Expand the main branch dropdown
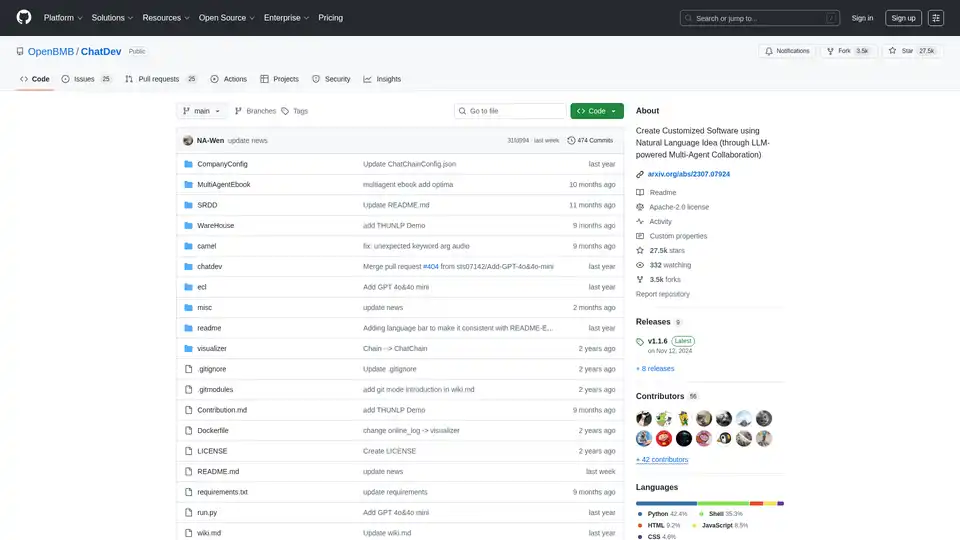 pyautogui.click(x=203, y=111)
